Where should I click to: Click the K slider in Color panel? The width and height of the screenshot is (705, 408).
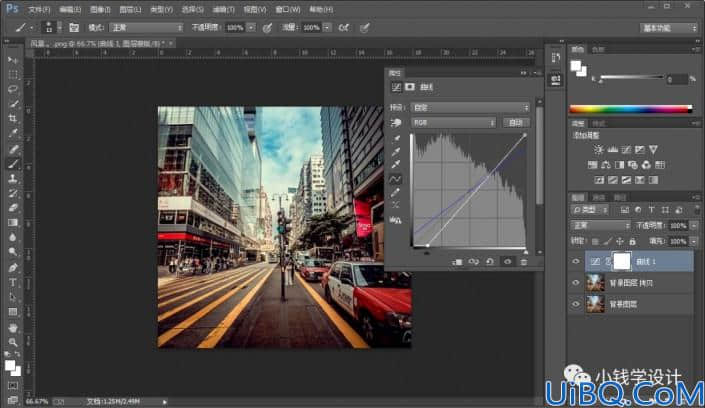(x=631, y=78)
